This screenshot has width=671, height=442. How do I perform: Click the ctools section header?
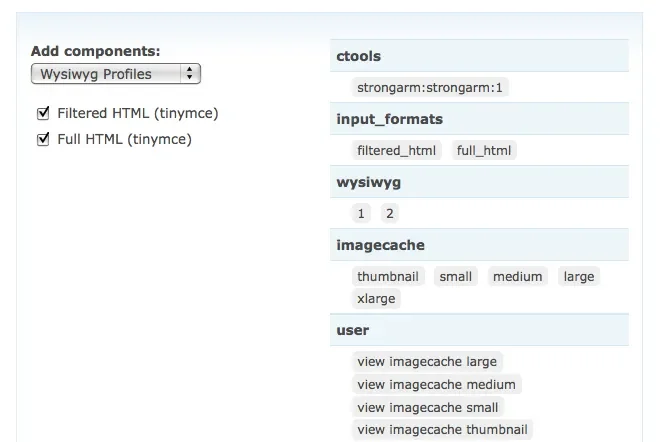coord(479,56)
